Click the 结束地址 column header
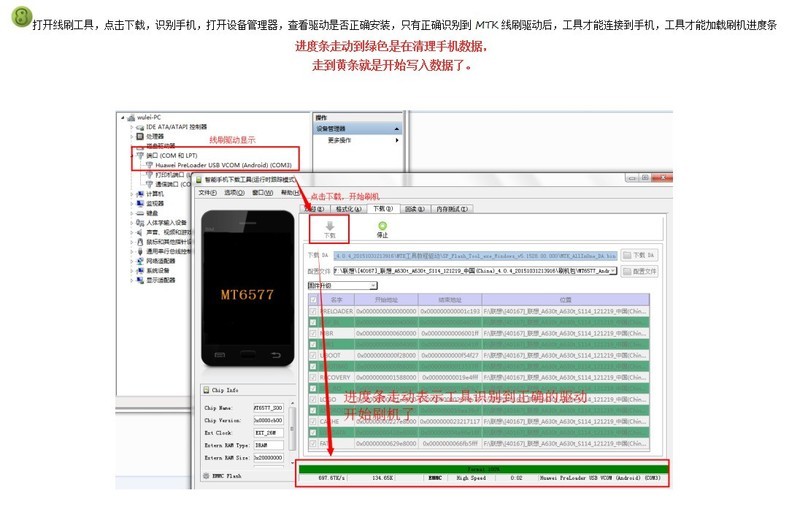Viewport: 800px width, 520px height. pyautogui.click(x=449, y=300)
